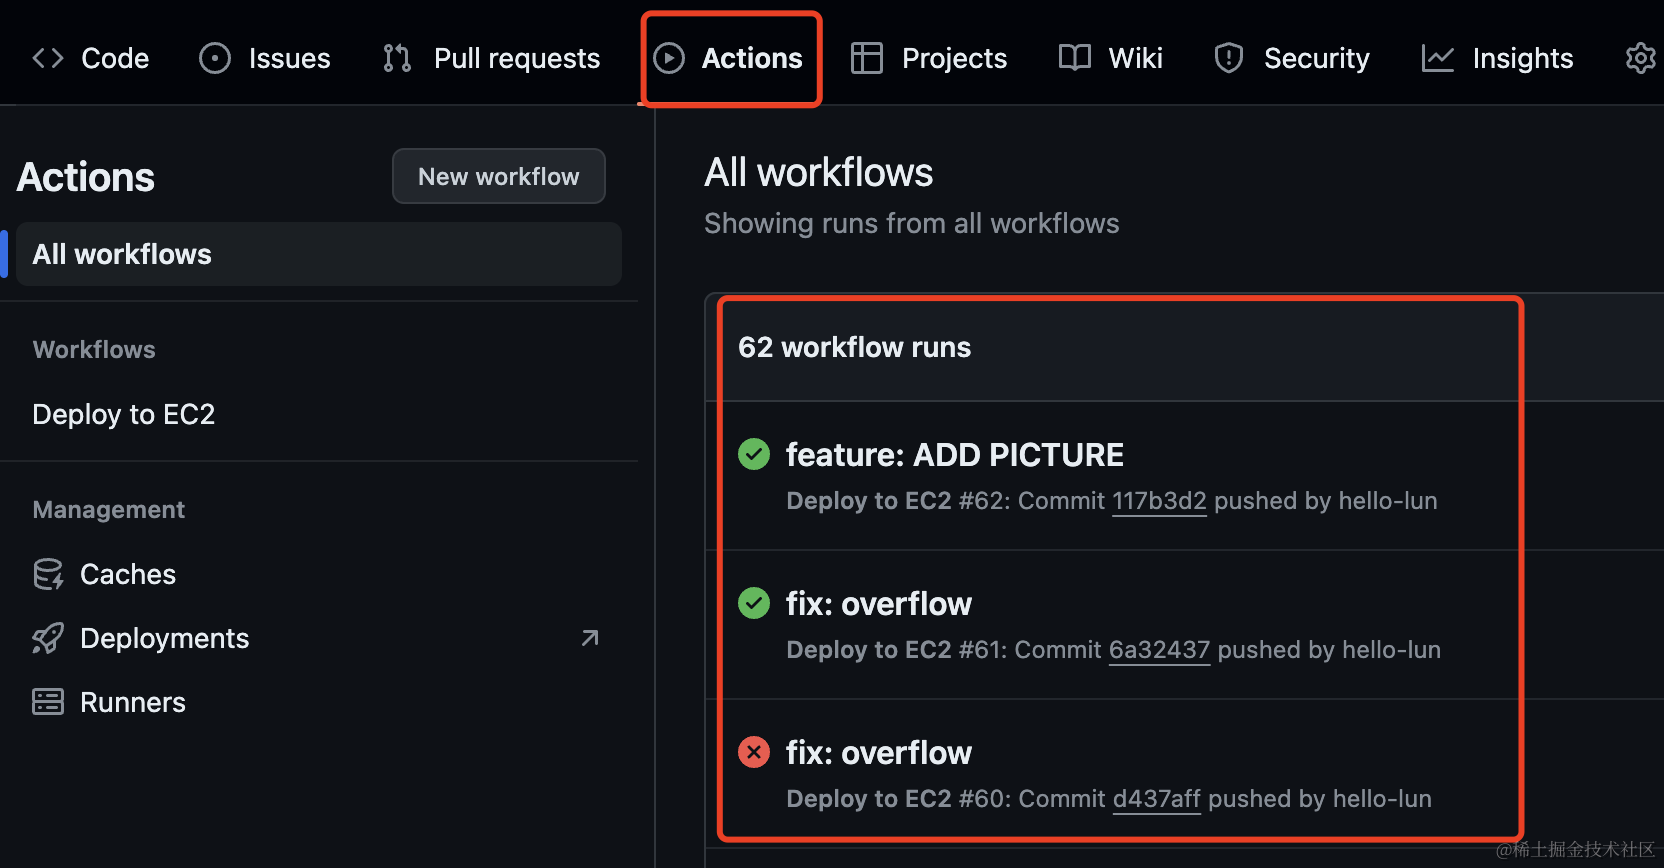Switch to the Code tab
Screen dimensions: 1664x868
[x=90, y=58]
